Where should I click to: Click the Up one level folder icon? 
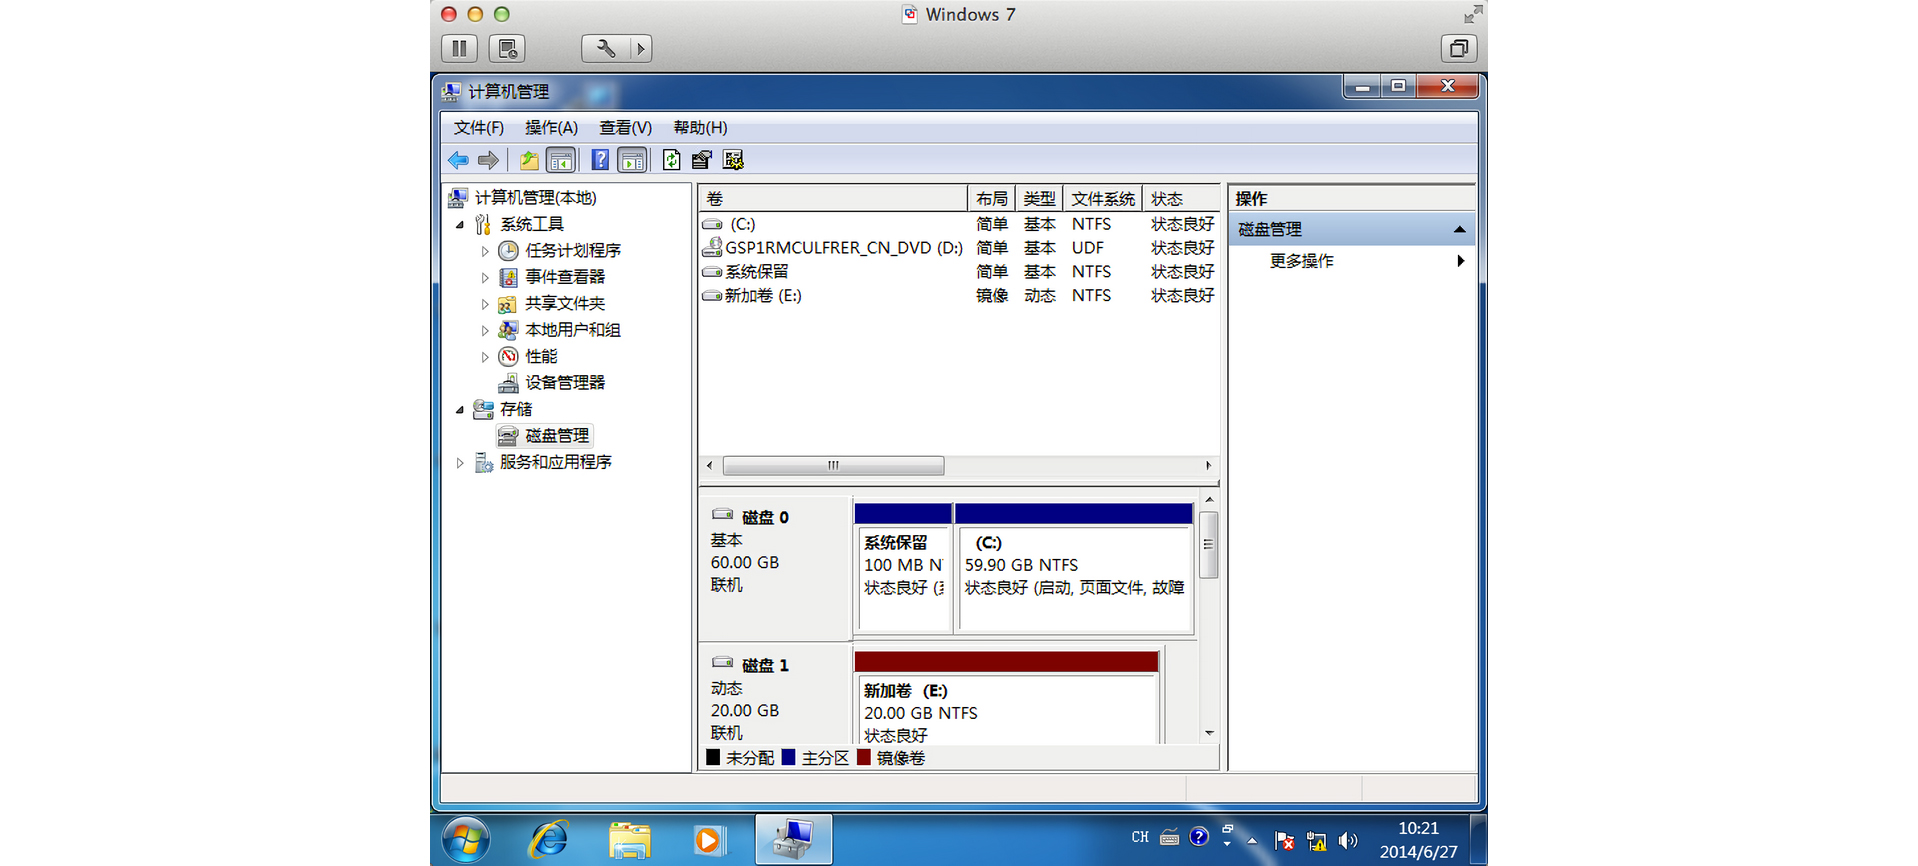coord(529,160)
